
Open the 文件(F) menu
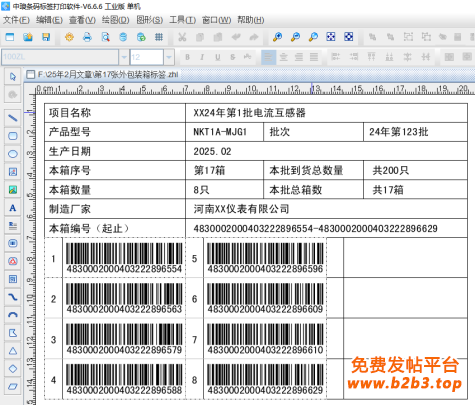coord(16,20)
